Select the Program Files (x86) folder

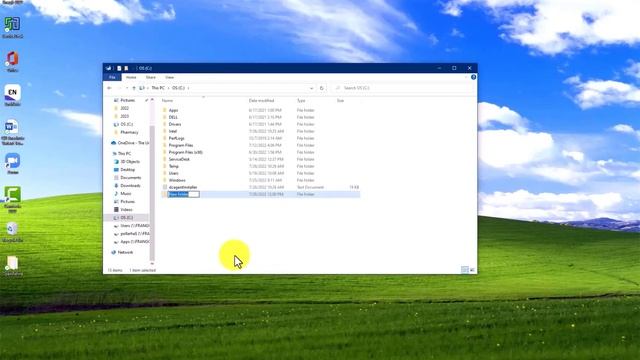pos(185,152)
